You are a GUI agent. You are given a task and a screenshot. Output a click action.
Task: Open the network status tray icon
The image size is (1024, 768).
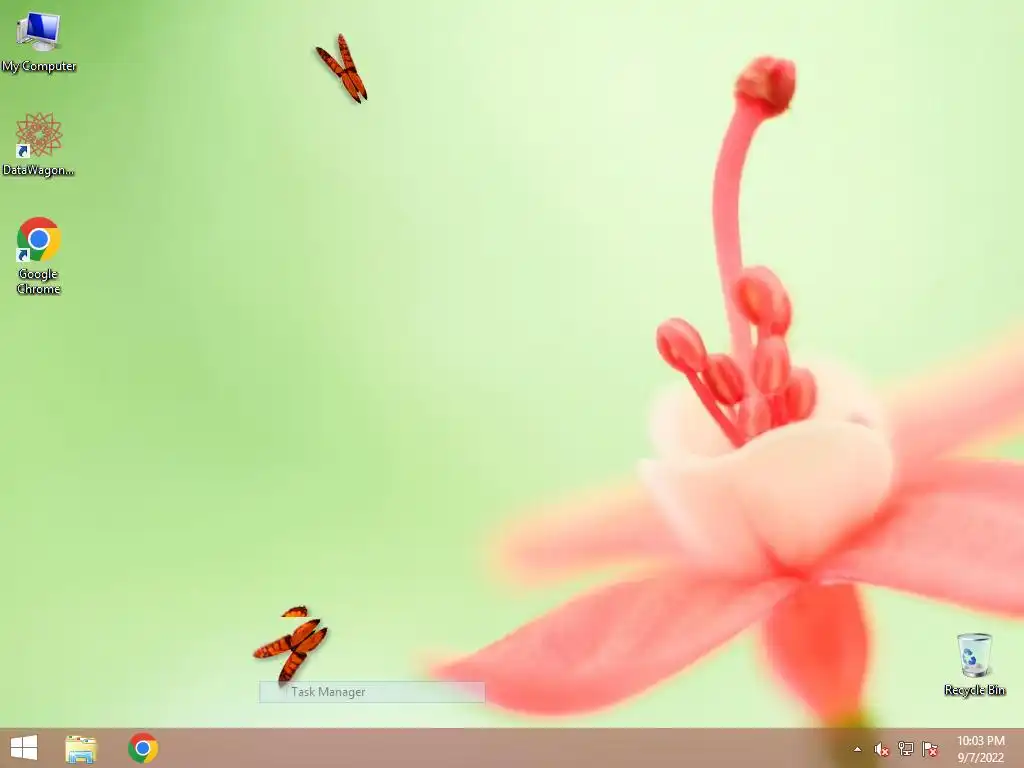[x=905, y=748]
